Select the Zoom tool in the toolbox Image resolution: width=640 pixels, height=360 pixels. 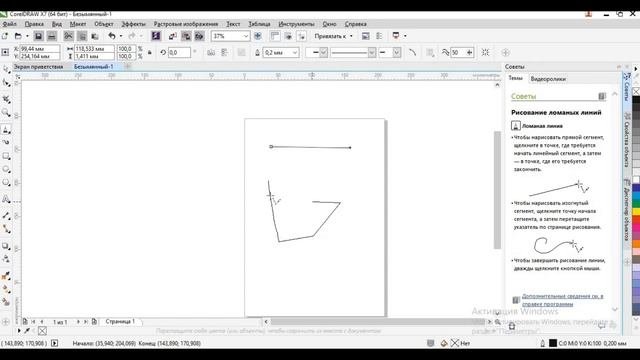pos(6,113)
